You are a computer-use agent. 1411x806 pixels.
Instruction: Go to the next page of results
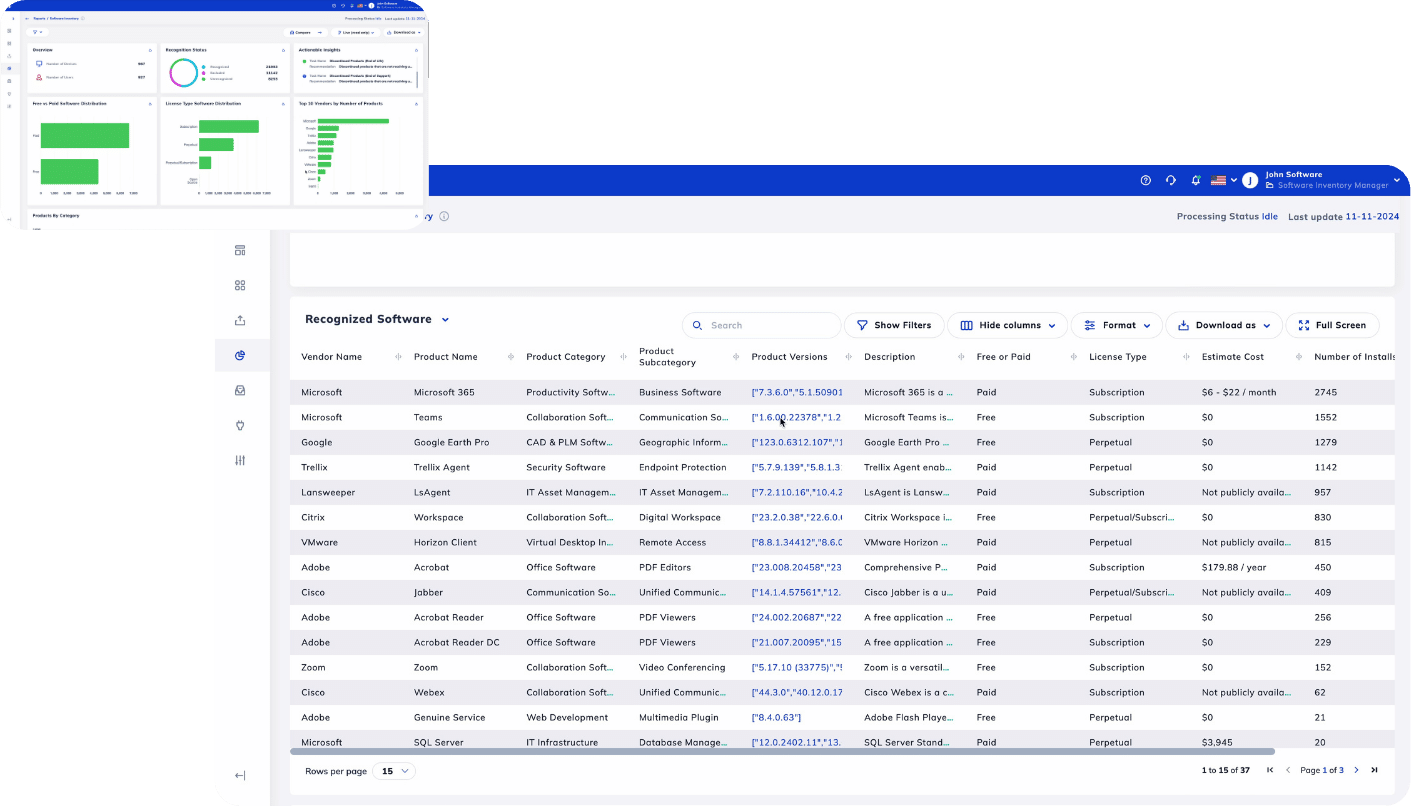(x=1356, y=770)
